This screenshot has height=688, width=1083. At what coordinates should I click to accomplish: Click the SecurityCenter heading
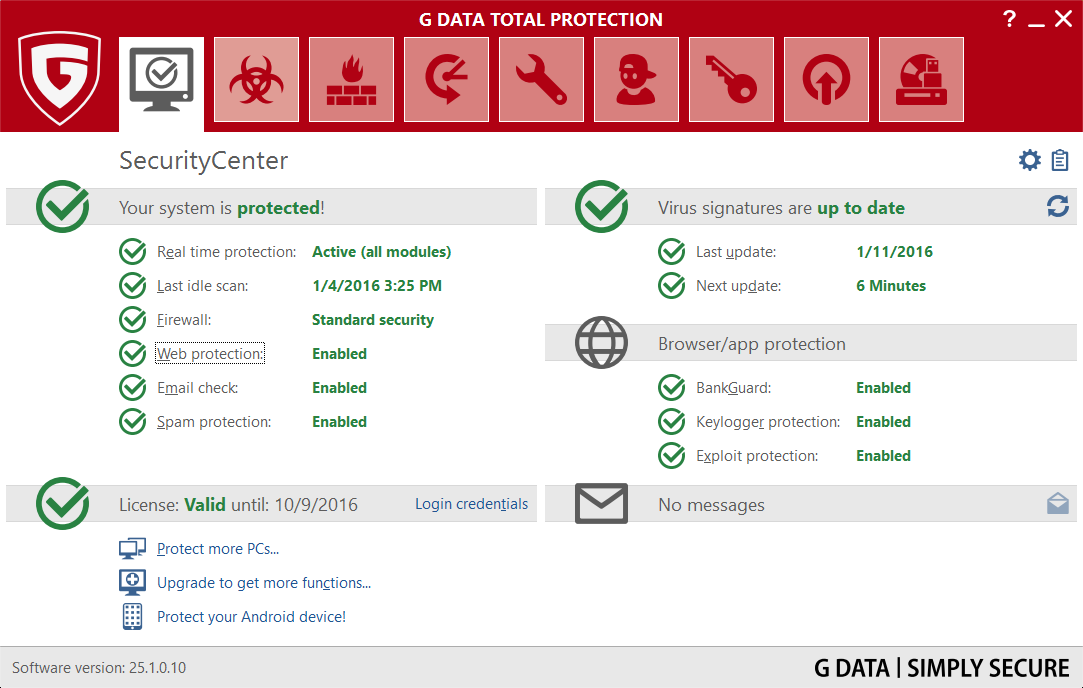(x=204, y=160)
